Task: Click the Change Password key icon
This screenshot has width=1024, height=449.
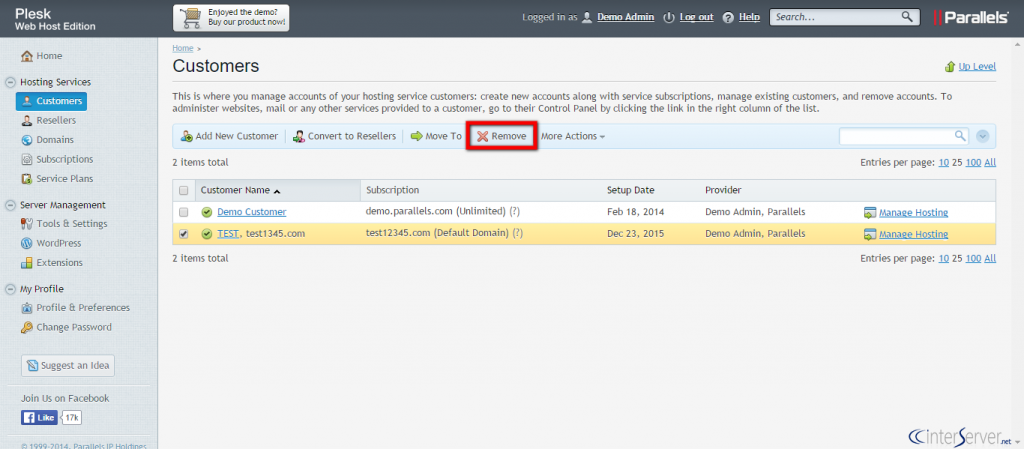Action: [x=27, y=328]
